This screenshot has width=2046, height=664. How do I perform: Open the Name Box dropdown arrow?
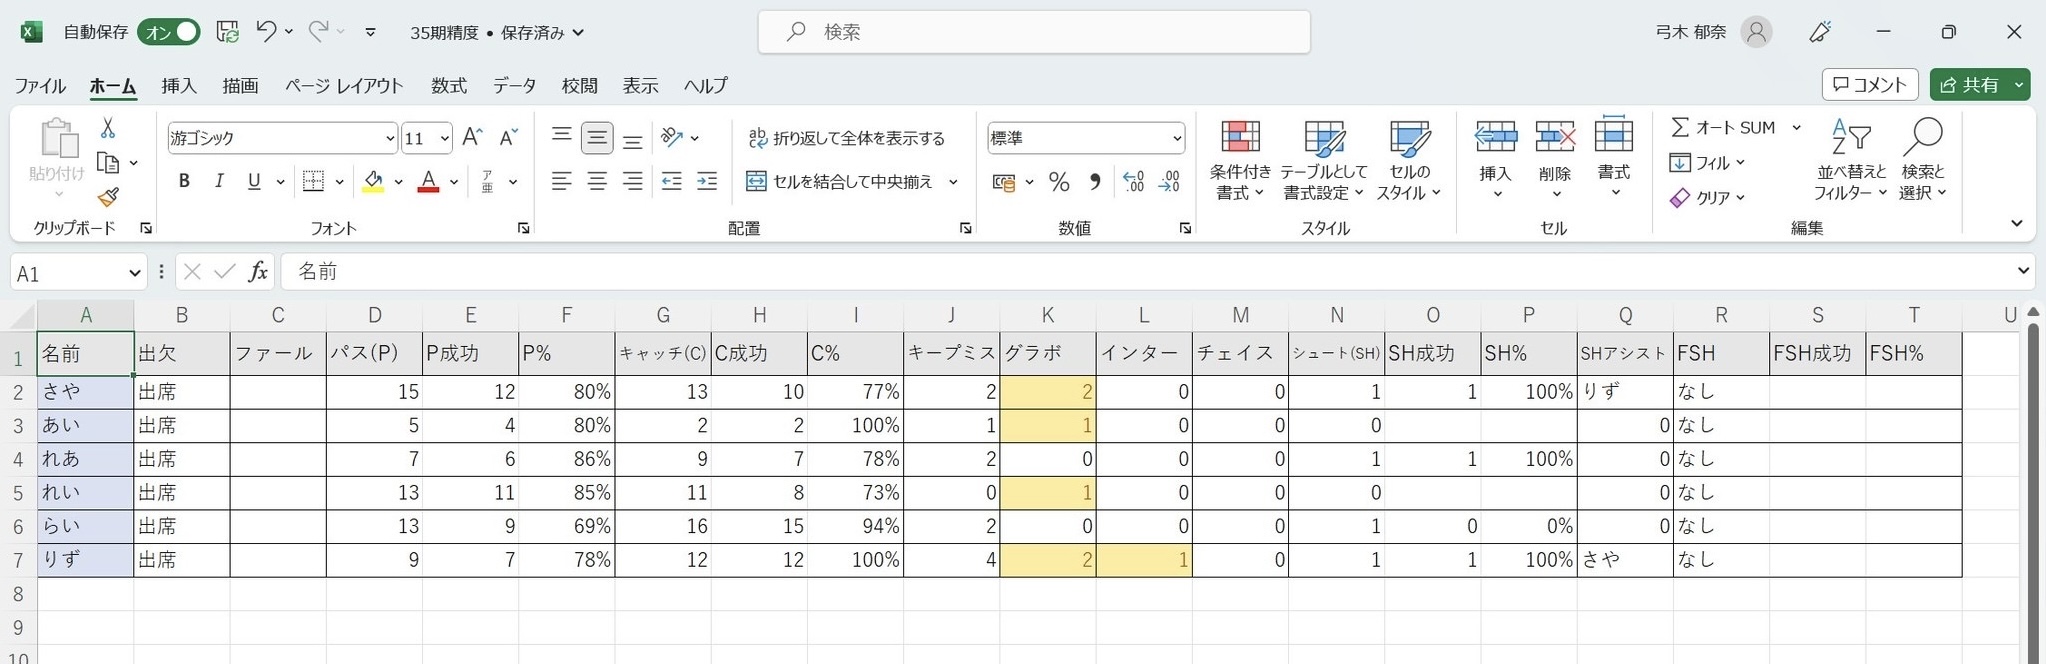pyautogui.click(x=135, y=273)
